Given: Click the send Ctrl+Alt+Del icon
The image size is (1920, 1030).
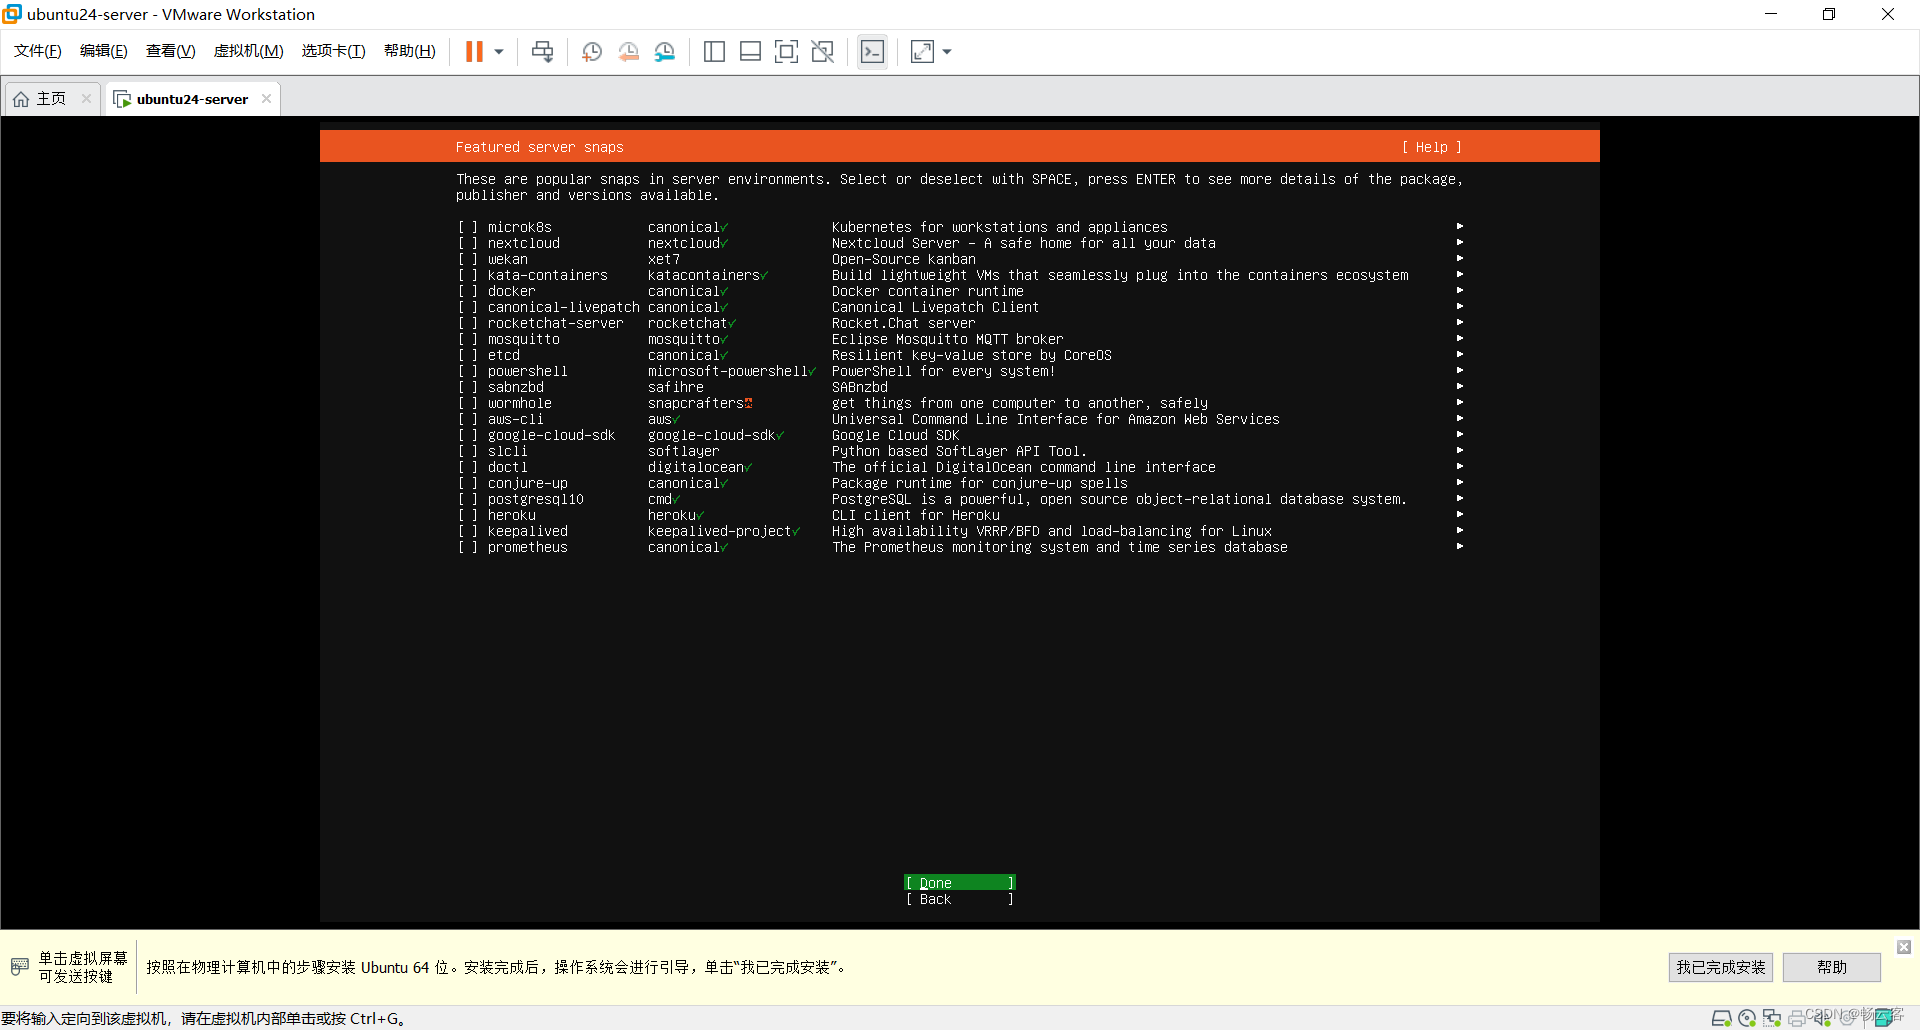Looking at the screenshot, I should (x=542, y=52).
